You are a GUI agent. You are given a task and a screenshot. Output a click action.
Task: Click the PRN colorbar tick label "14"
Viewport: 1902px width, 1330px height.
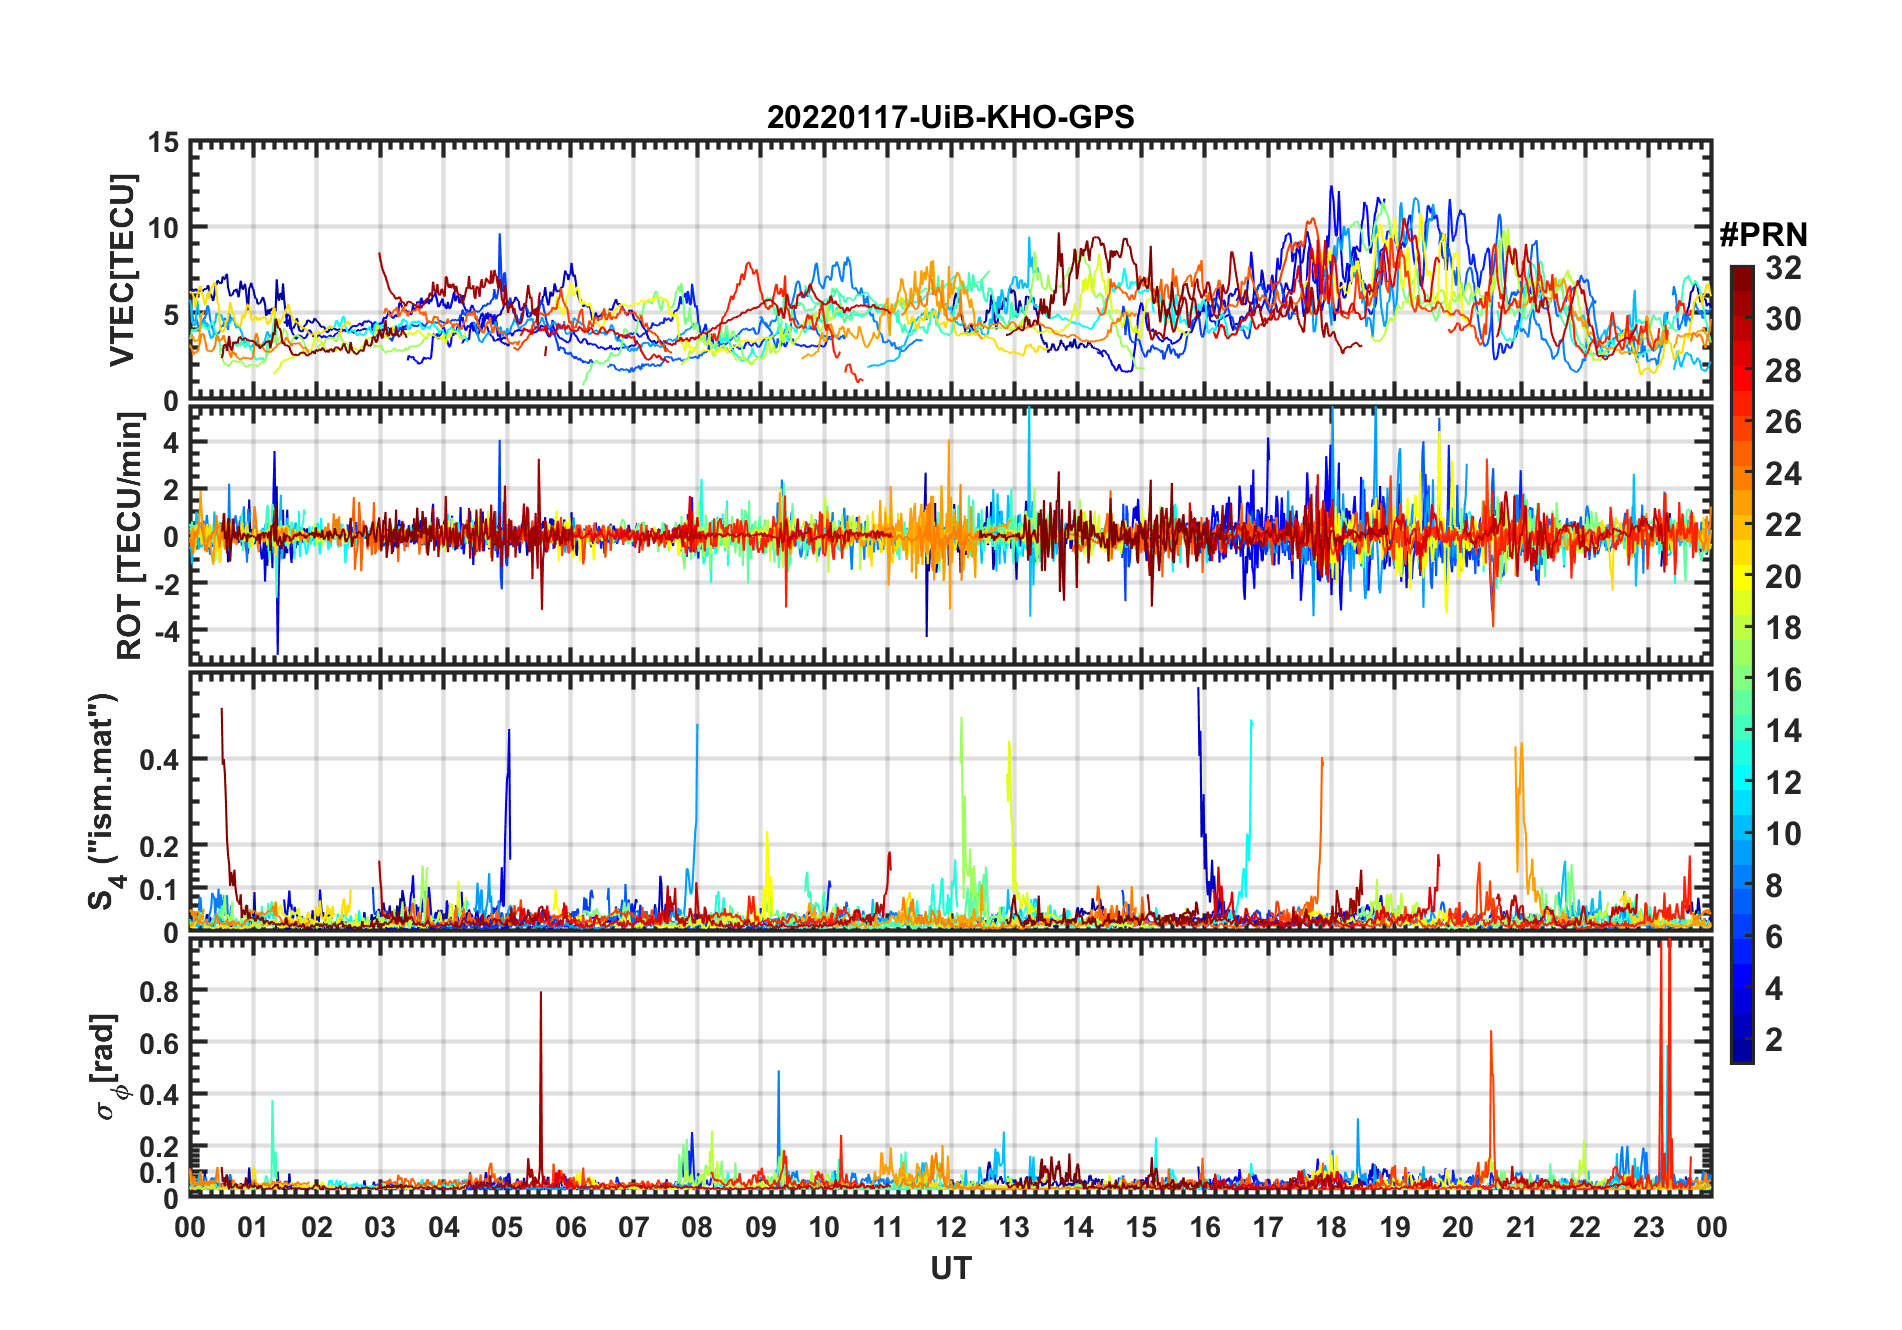[1783, 731]
